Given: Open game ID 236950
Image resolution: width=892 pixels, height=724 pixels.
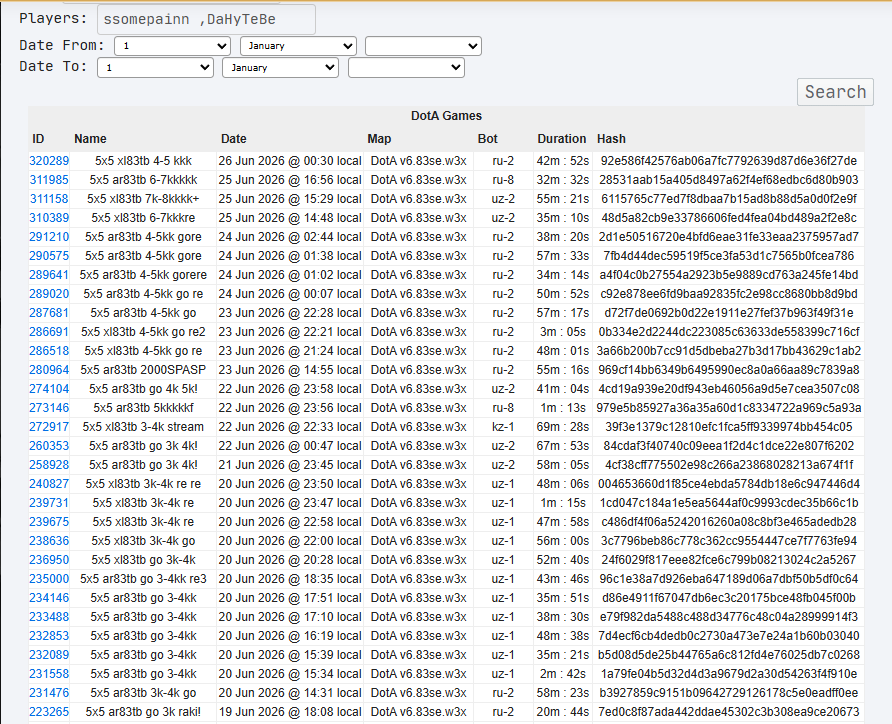Looking at the screenshot, I should 49,560.
